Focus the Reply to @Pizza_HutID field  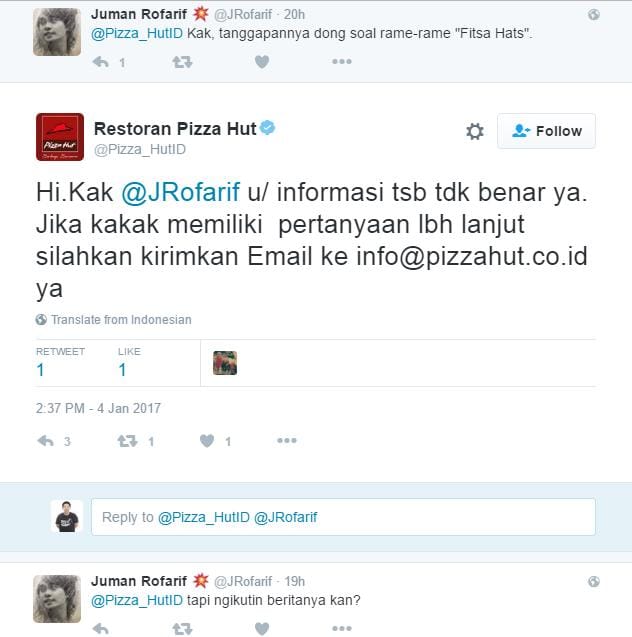[343, 517]
